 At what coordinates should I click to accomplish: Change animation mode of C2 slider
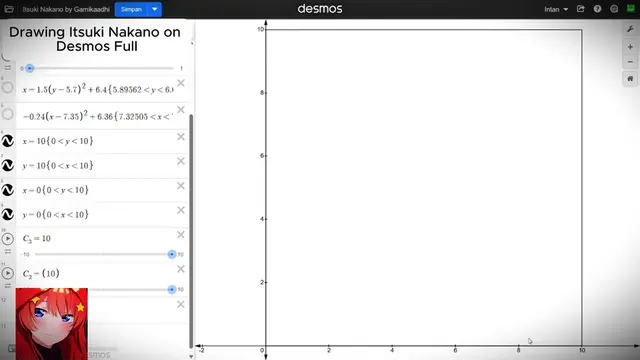[8, 286]
